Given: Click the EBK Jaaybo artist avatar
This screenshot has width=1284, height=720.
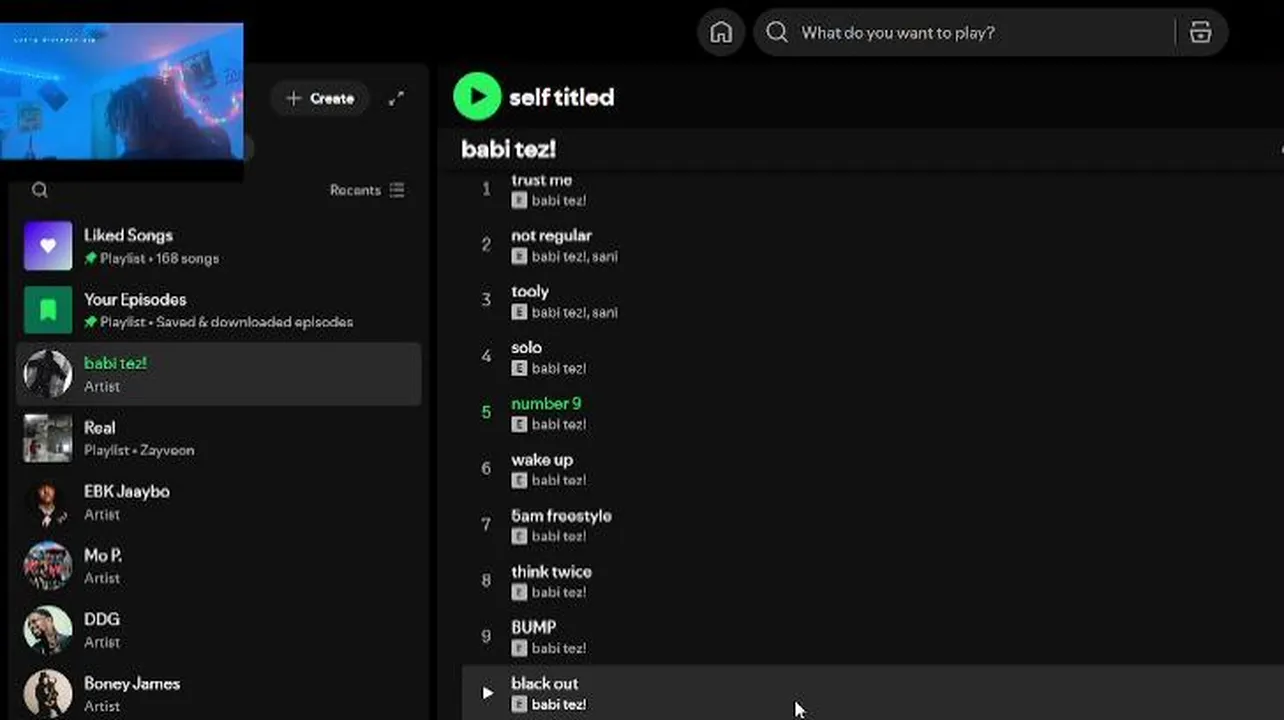Looking at the screenshot, I should tap(48, 502).
